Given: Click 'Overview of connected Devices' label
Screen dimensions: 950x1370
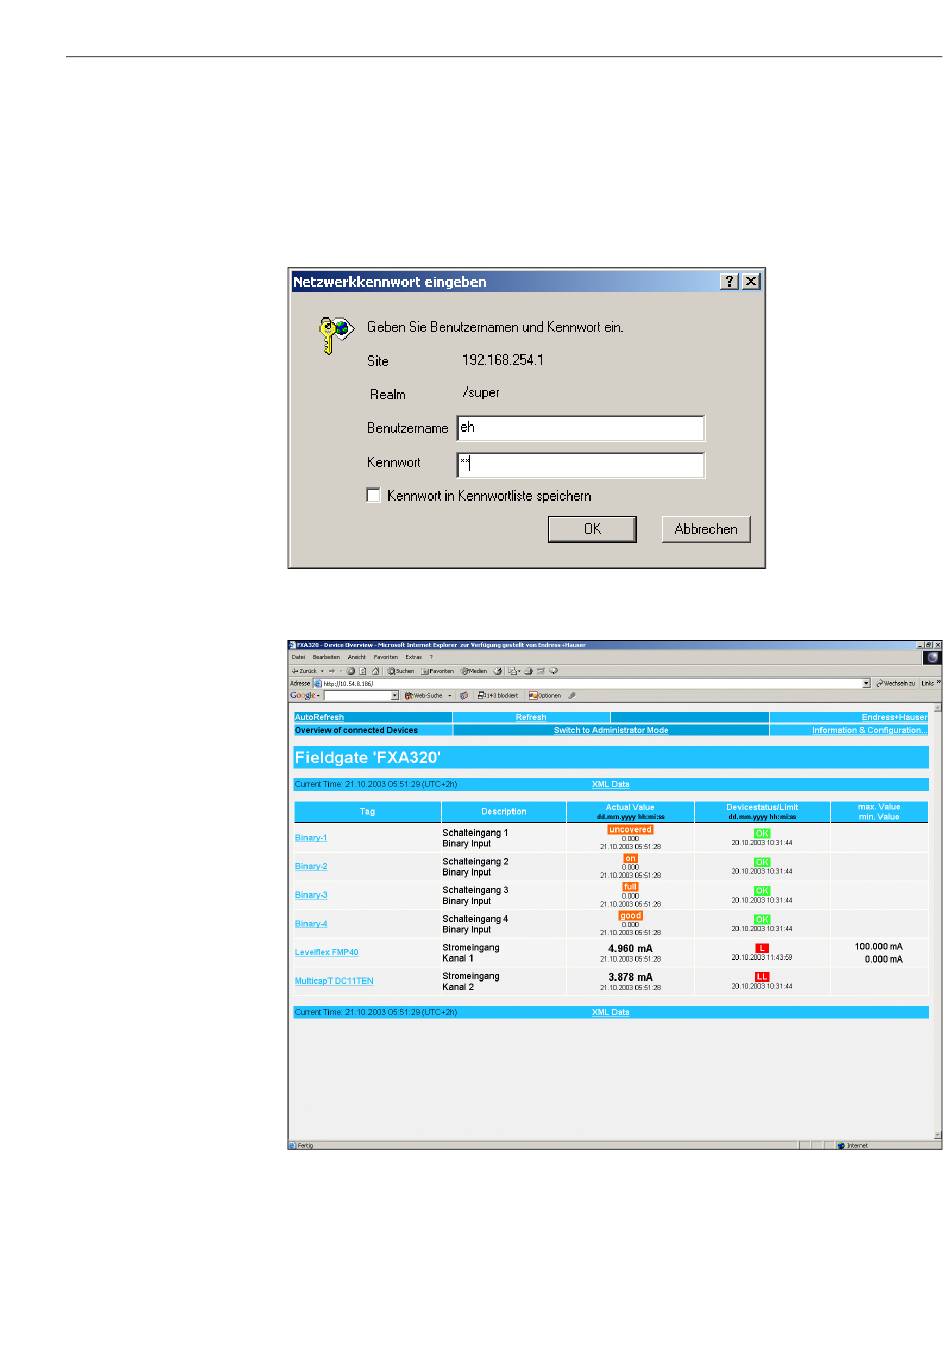Looking at the screenshot, I should pyautogui.click(x=356, y=730).
